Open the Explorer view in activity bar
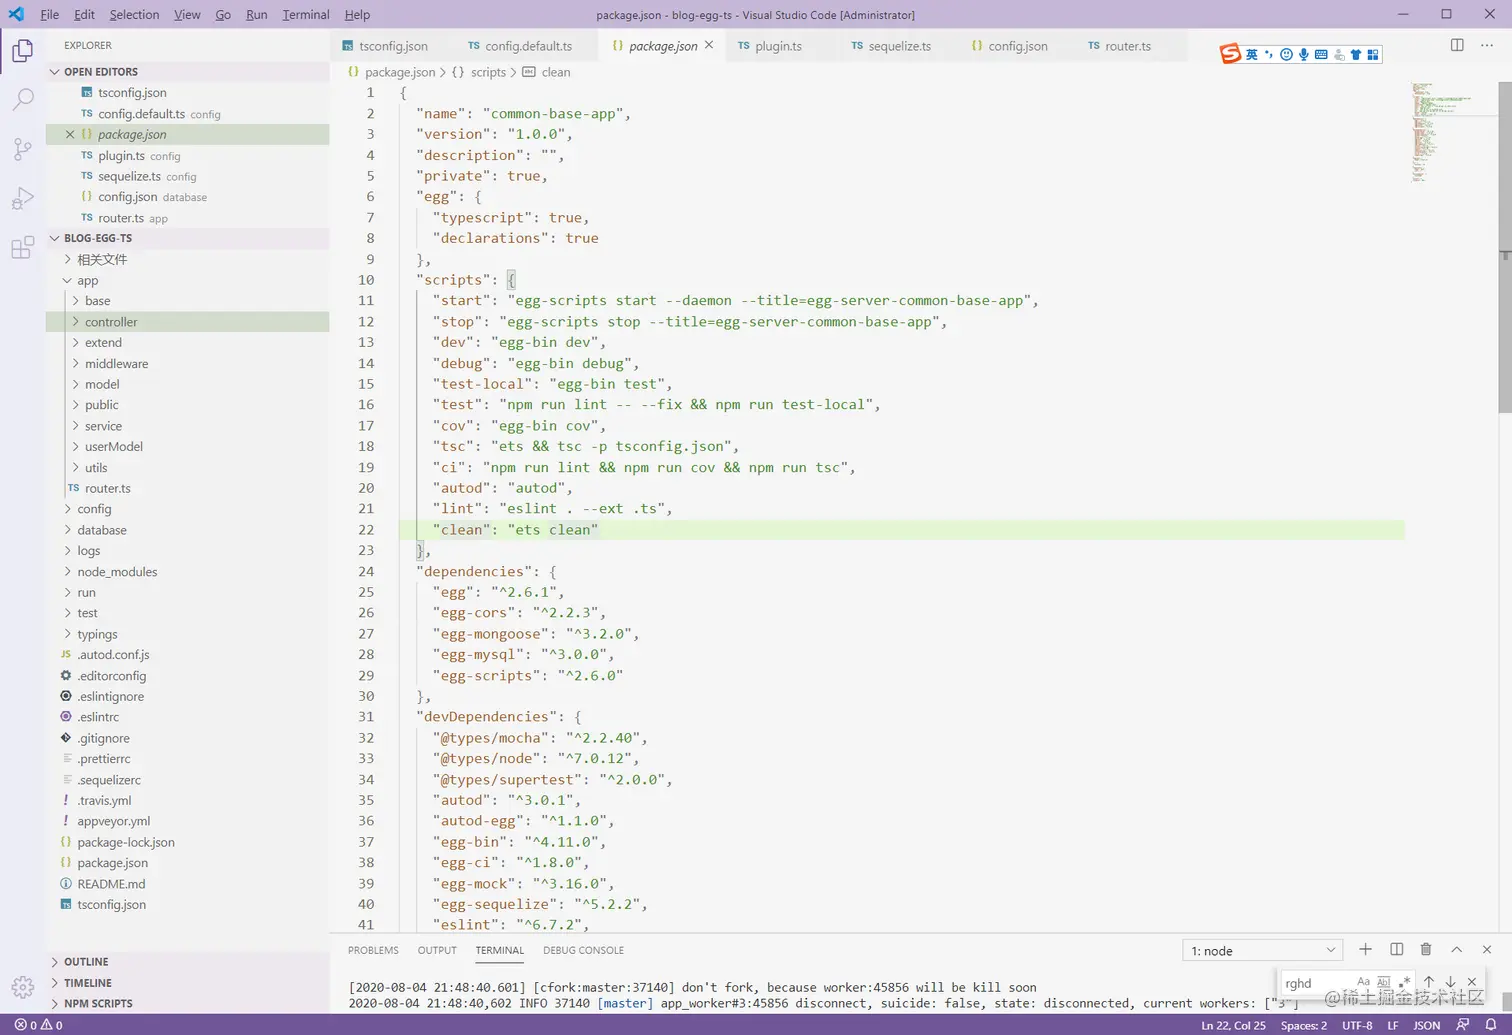 coord(22,51)
